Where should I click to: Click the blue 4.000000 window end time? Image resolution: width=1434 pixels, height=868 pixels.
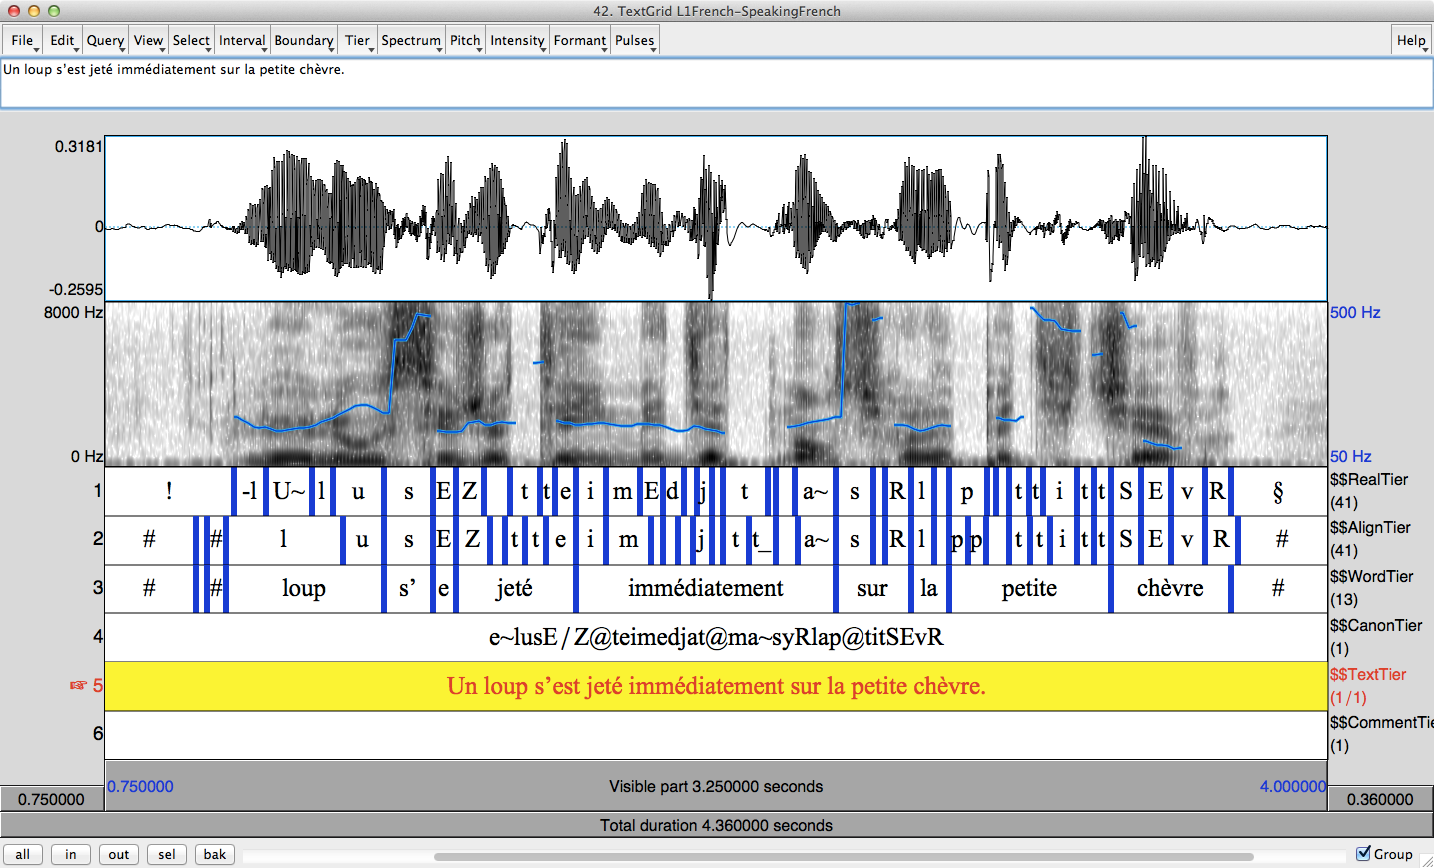(1292, 786)
